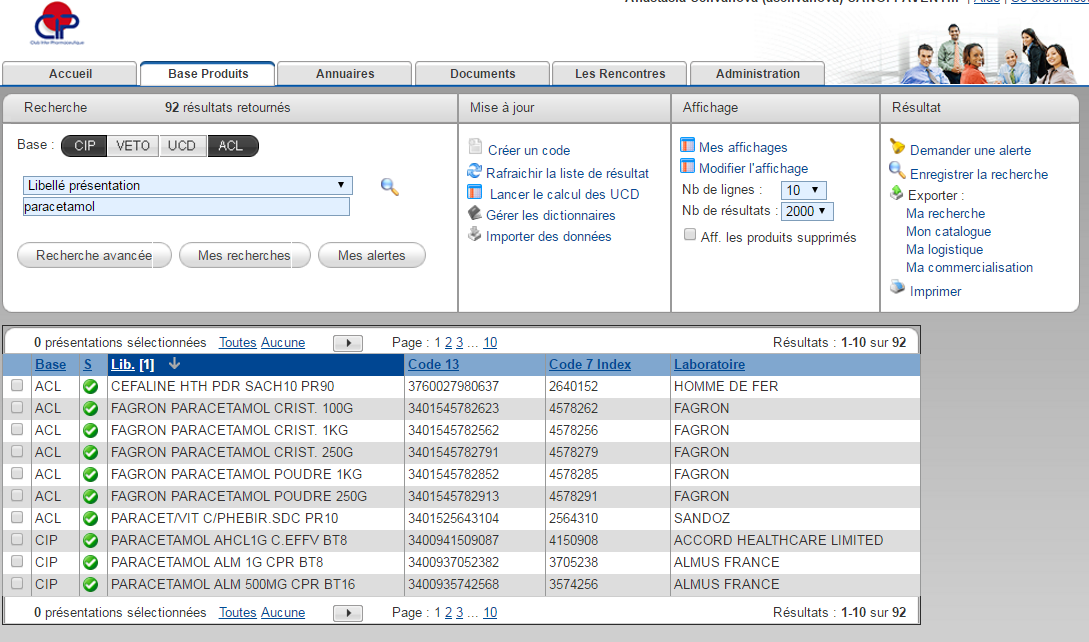Screen dimensions: 1089x642
Task: Click the Mes affichages icon
Action: (x=688, y=145)
